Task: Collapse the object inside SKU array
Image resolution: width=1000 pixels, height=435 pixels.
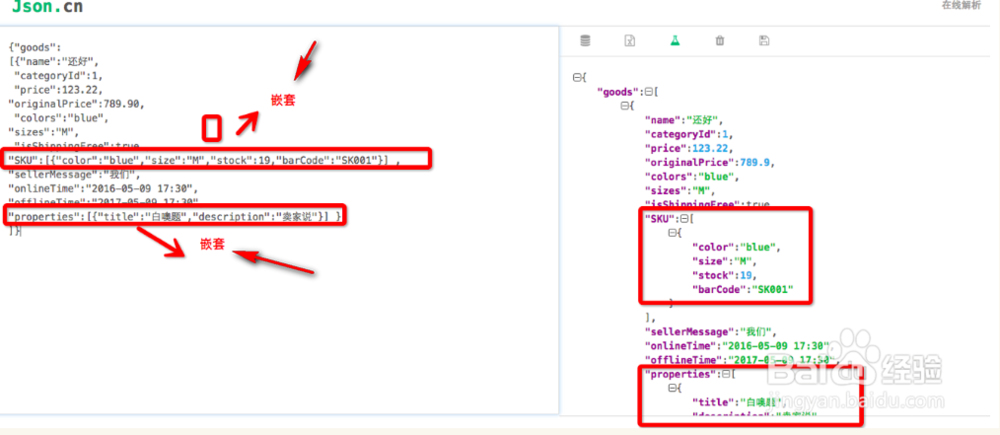Action: [672, 233]
